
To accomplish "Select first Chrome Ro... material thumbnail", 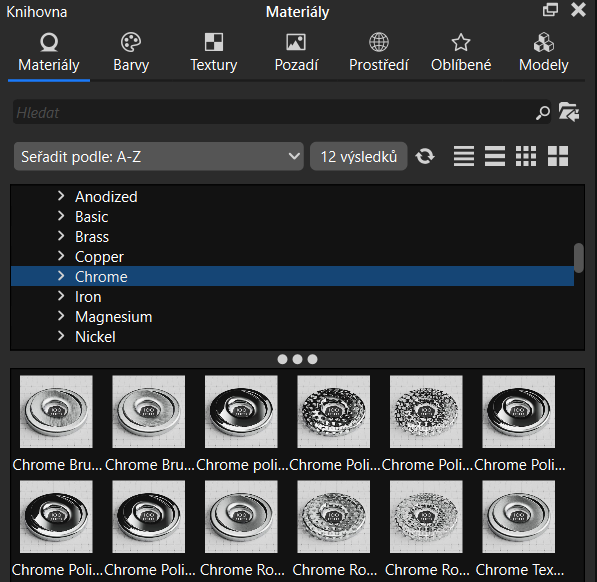I will pyautogui.click(x=241, y=517).
